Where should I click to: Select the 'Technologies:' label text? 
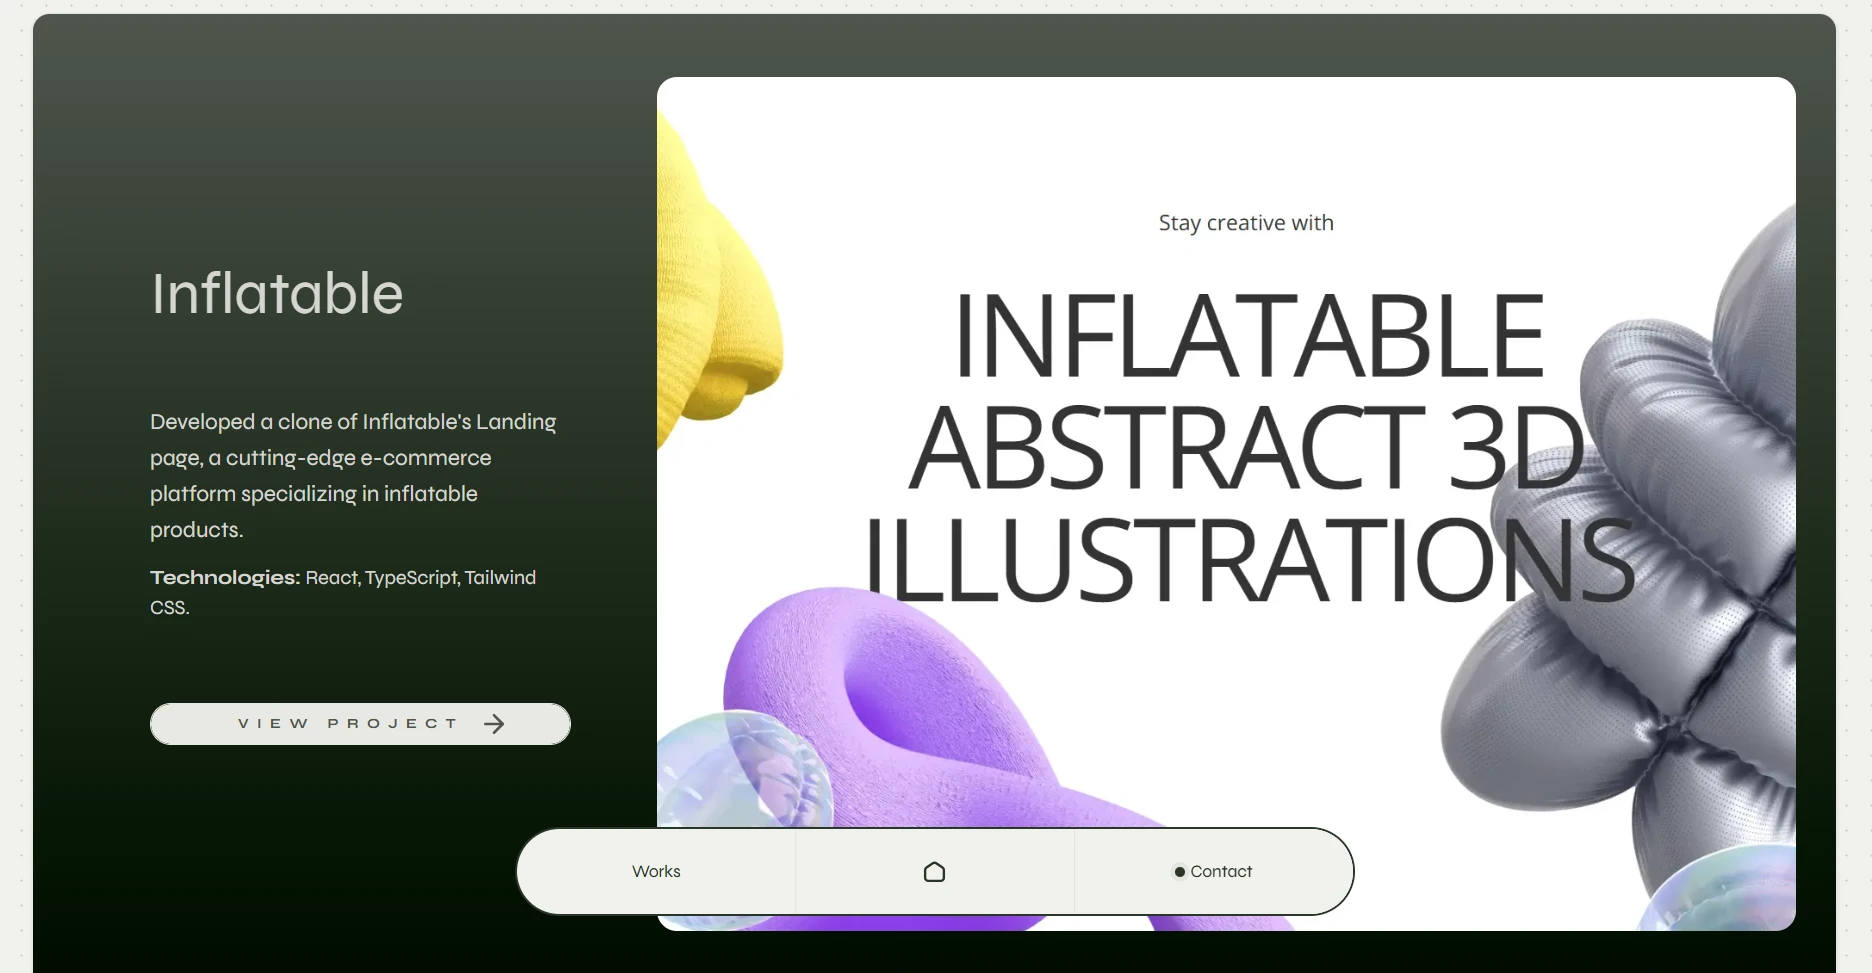225,578
